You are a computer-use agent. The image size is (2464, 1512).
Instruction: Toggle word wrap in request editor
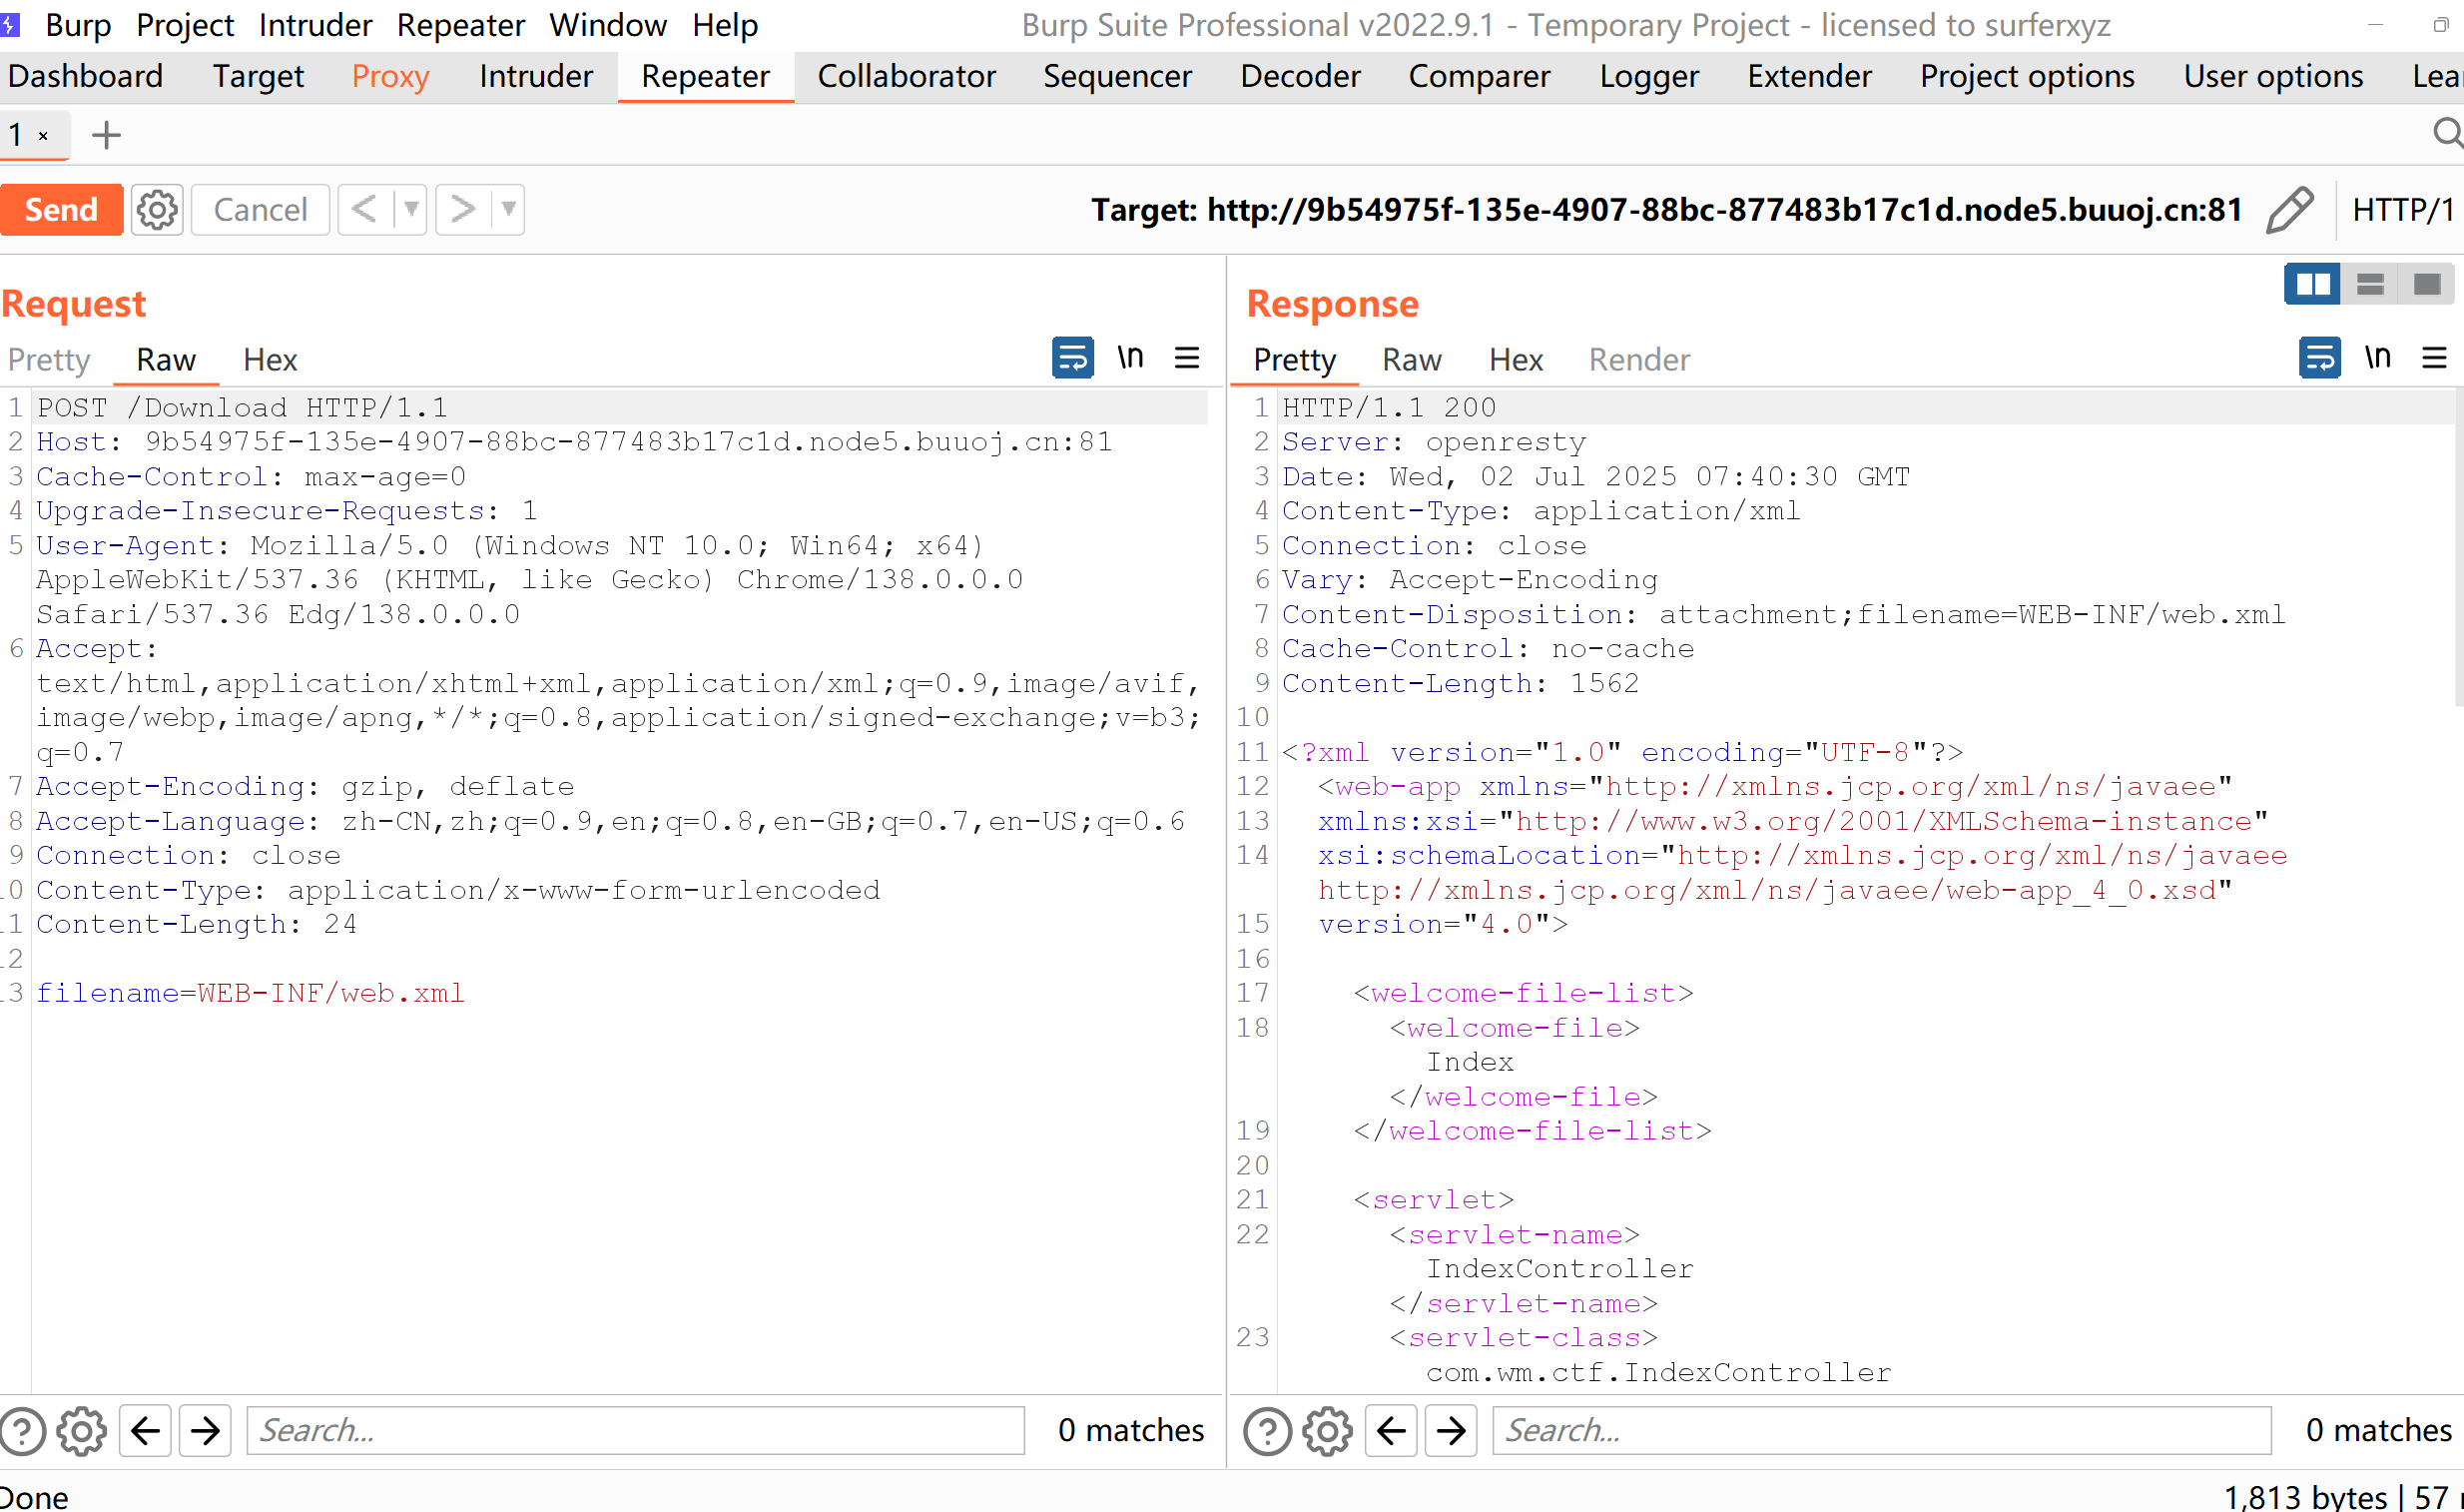click(x=1072, y=358)
